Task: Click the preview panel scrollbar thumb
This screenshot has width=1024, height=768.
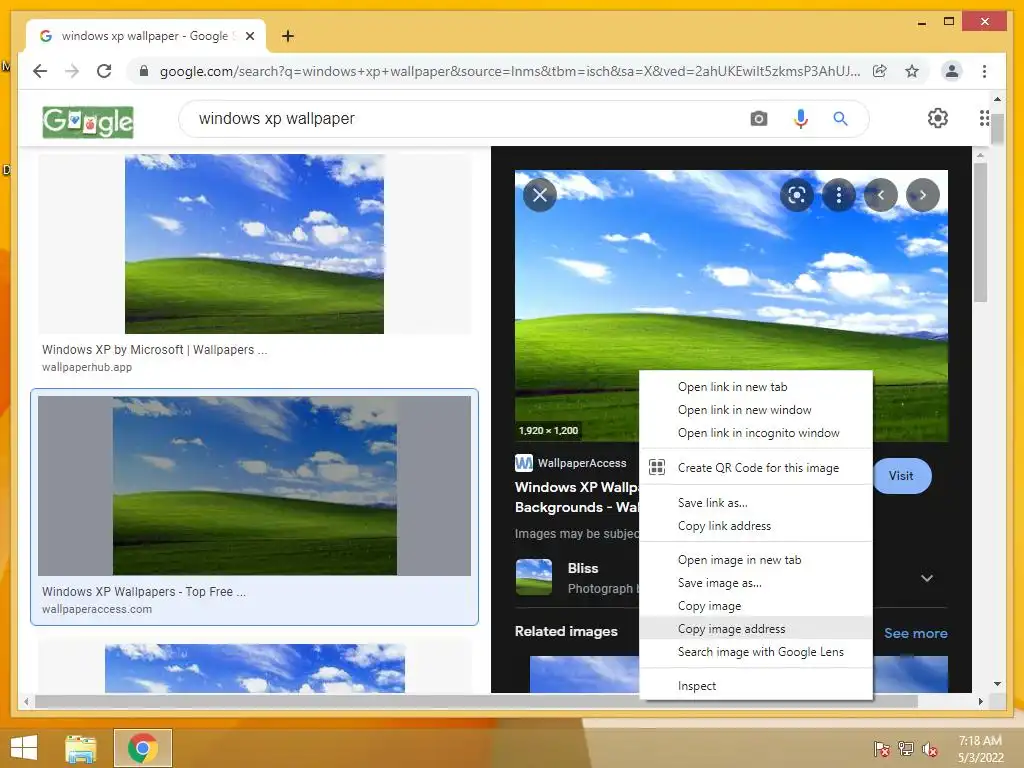Action: pyautogui.click(x=980, y=232)
